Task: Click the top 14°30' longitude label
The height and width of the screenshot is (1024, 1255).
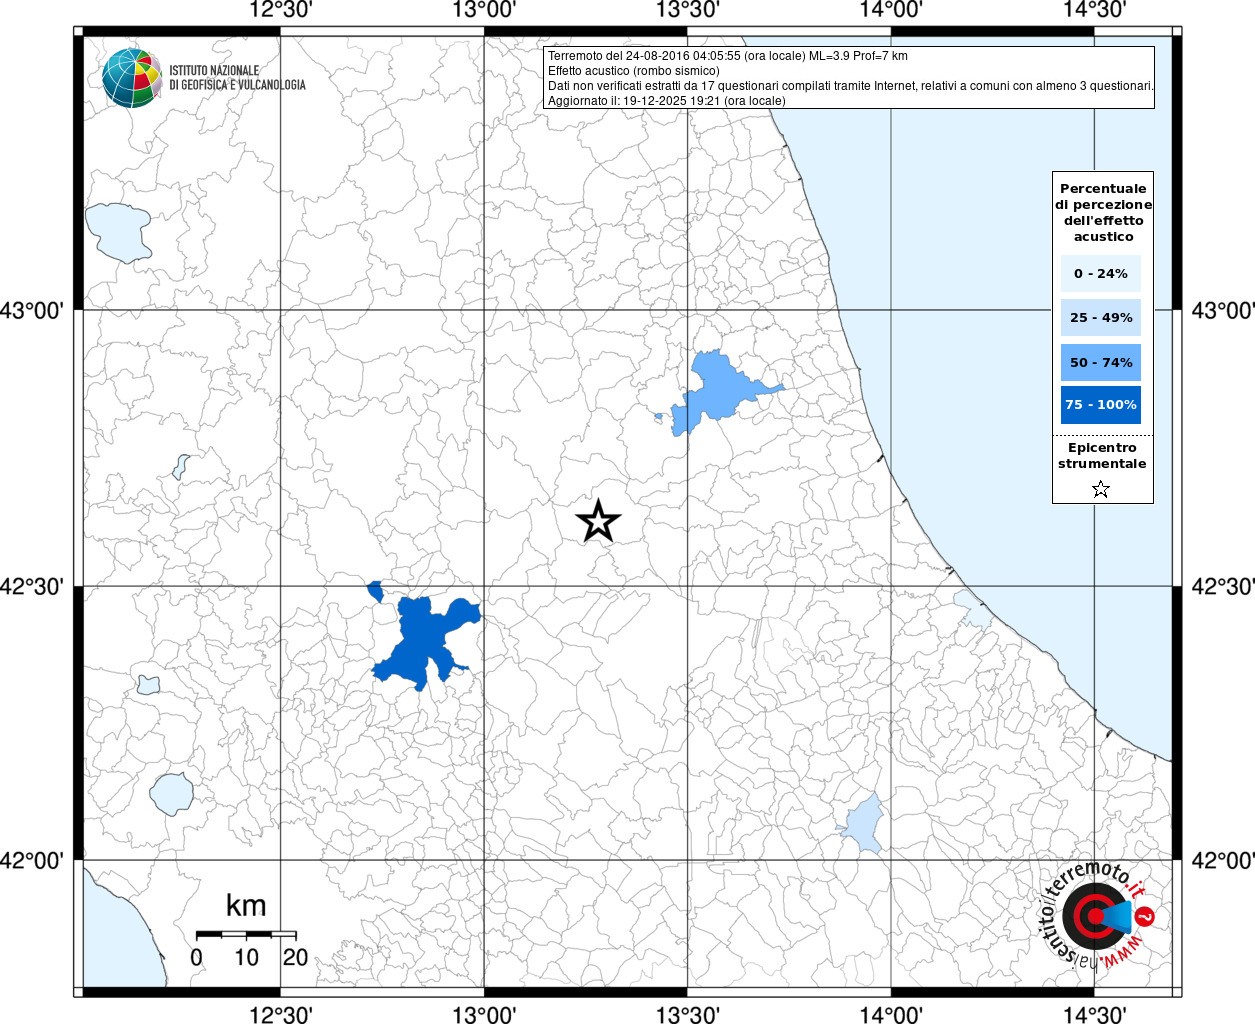Action: click(x=1095, y=10)
